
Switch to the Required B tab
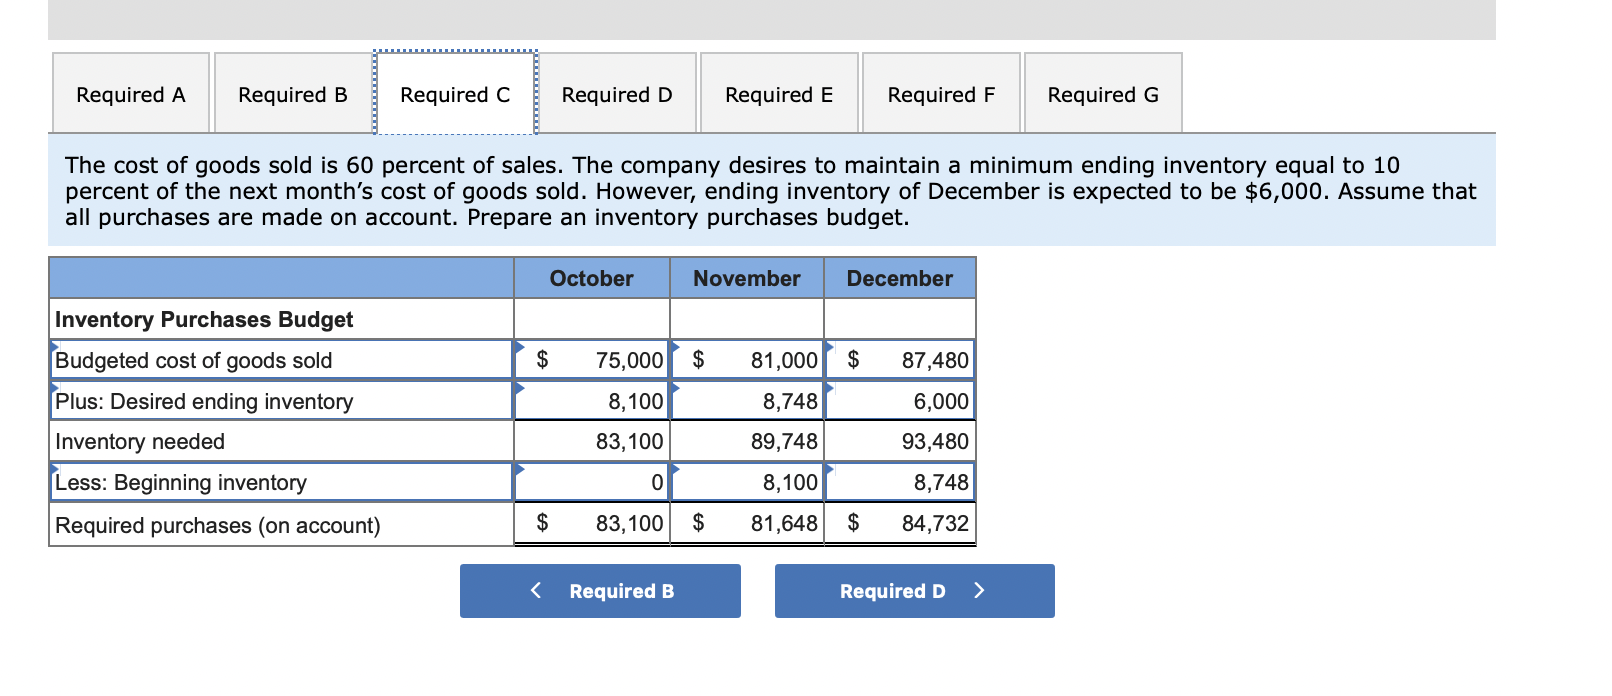tap(293, 94)
